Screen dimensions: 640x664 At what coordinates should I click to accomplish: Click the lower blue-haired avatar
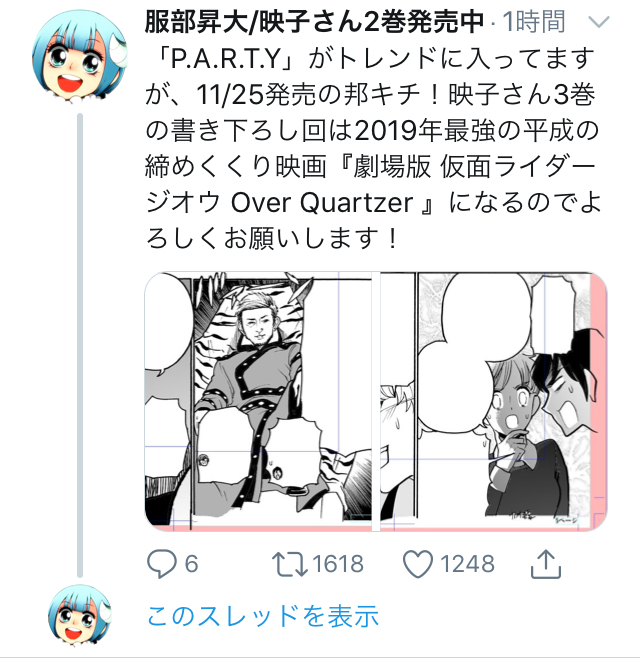(80, 615)
